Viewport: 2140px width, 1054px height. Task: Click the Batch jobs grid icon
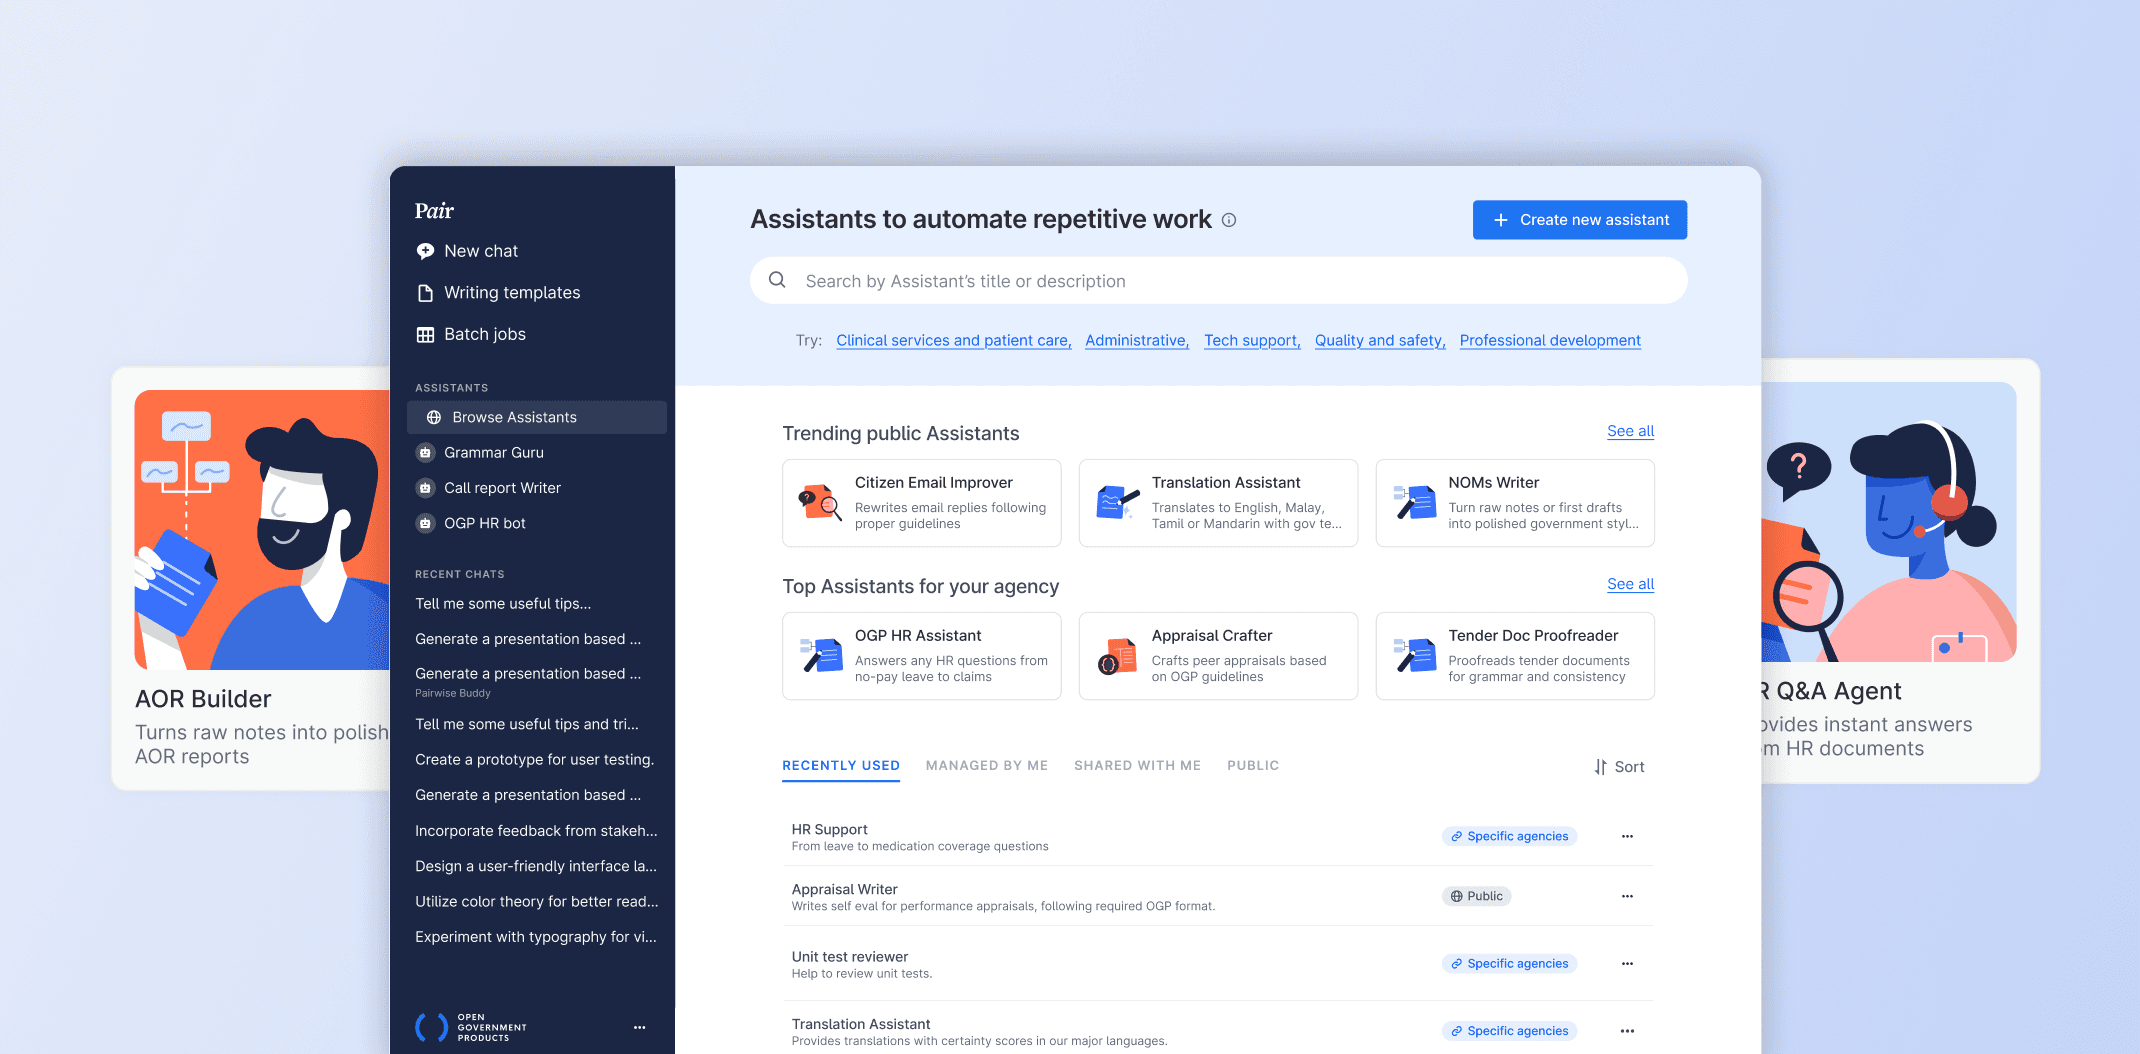coord(426,334)
